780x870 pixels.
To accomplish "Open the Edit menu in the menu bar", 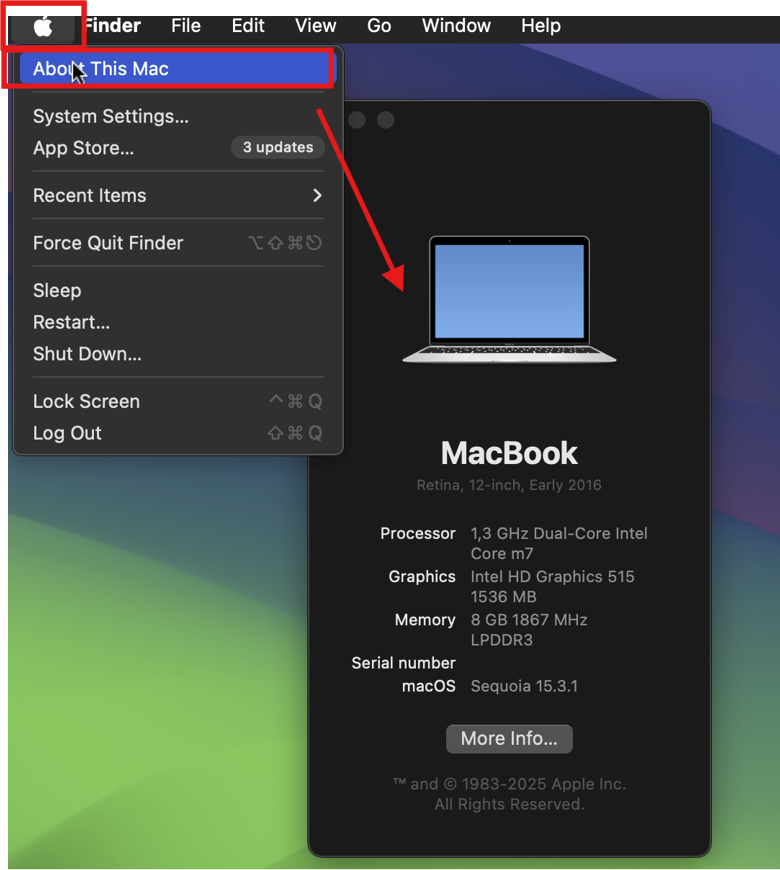I will [248, 26].
